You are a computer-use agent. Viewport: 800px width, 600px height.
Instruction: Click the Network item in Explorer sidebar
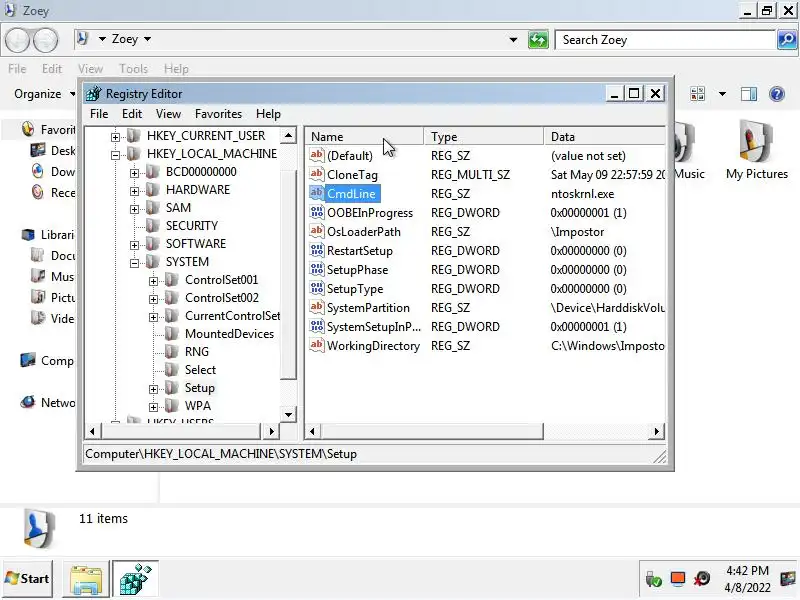pos(48,403)
